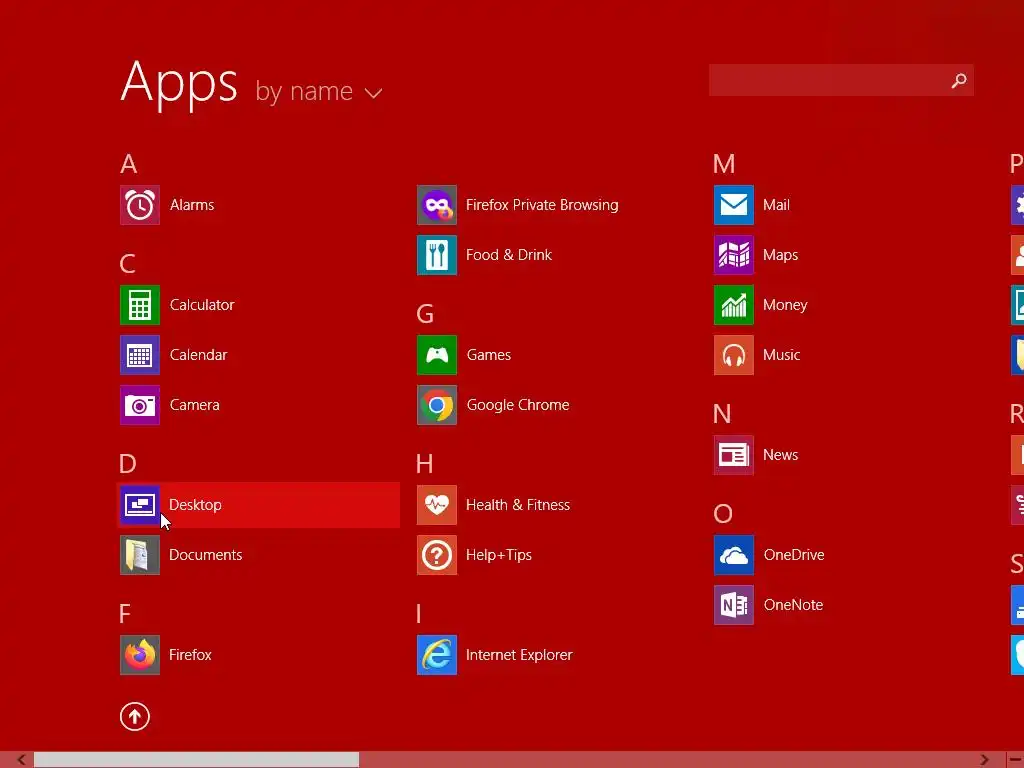Click the 'Food & Drink' label
This screenshot has width=1024, height=768.
click(x=509, y=255)
